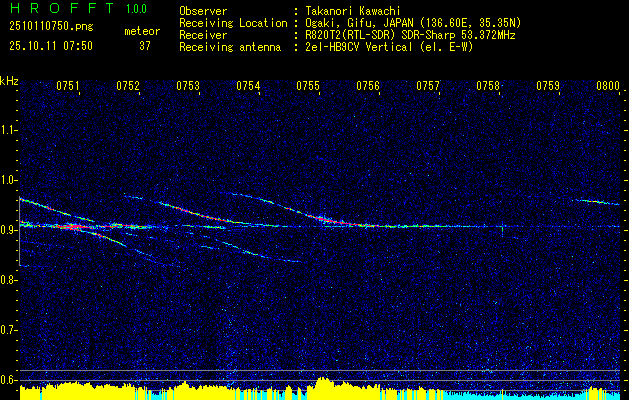Click the filename 2510110750.png
629x400 pixels.
pyautogui.click(x=51, y=26)
